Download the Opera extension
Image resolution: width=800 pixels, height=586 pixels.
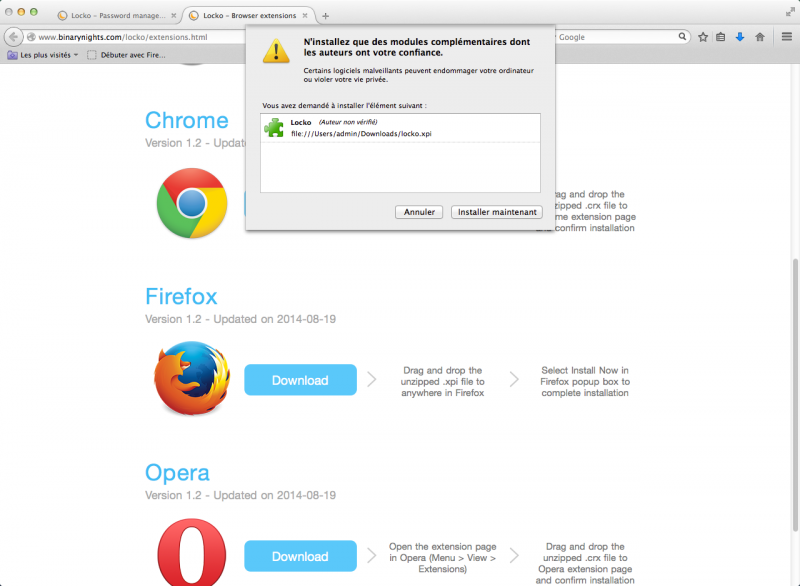[300, 556]
